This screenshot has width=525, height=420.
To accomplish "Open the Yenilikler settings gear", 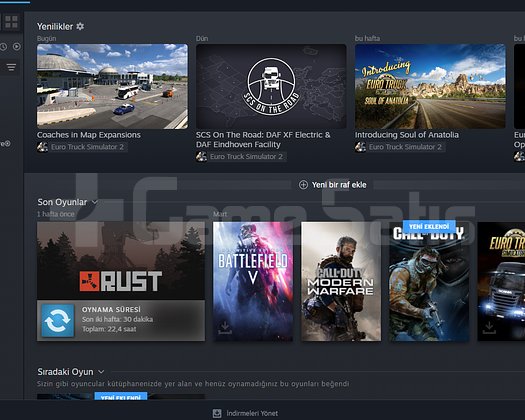I will (80, 26).
